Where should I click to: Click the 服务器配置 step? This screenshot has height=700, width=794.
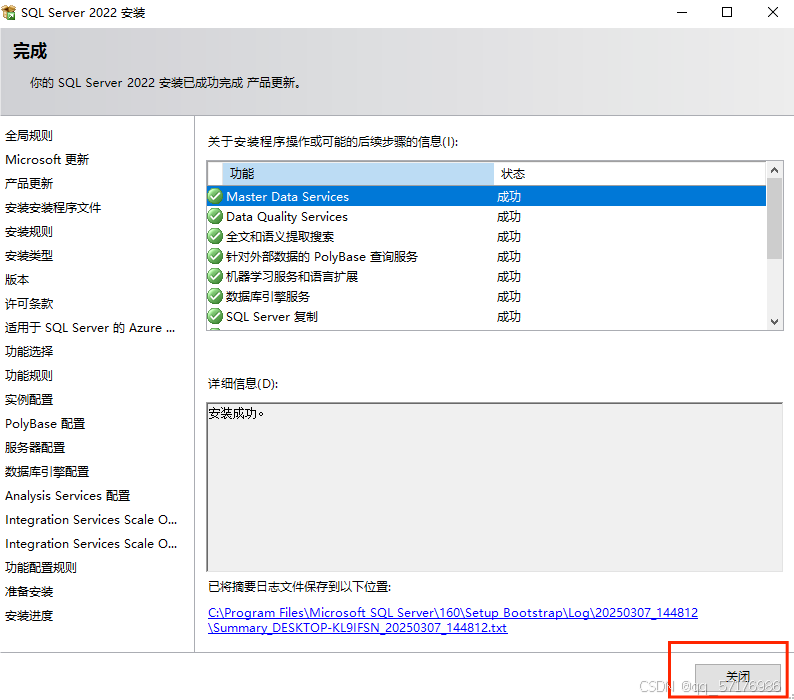(35, 448)
